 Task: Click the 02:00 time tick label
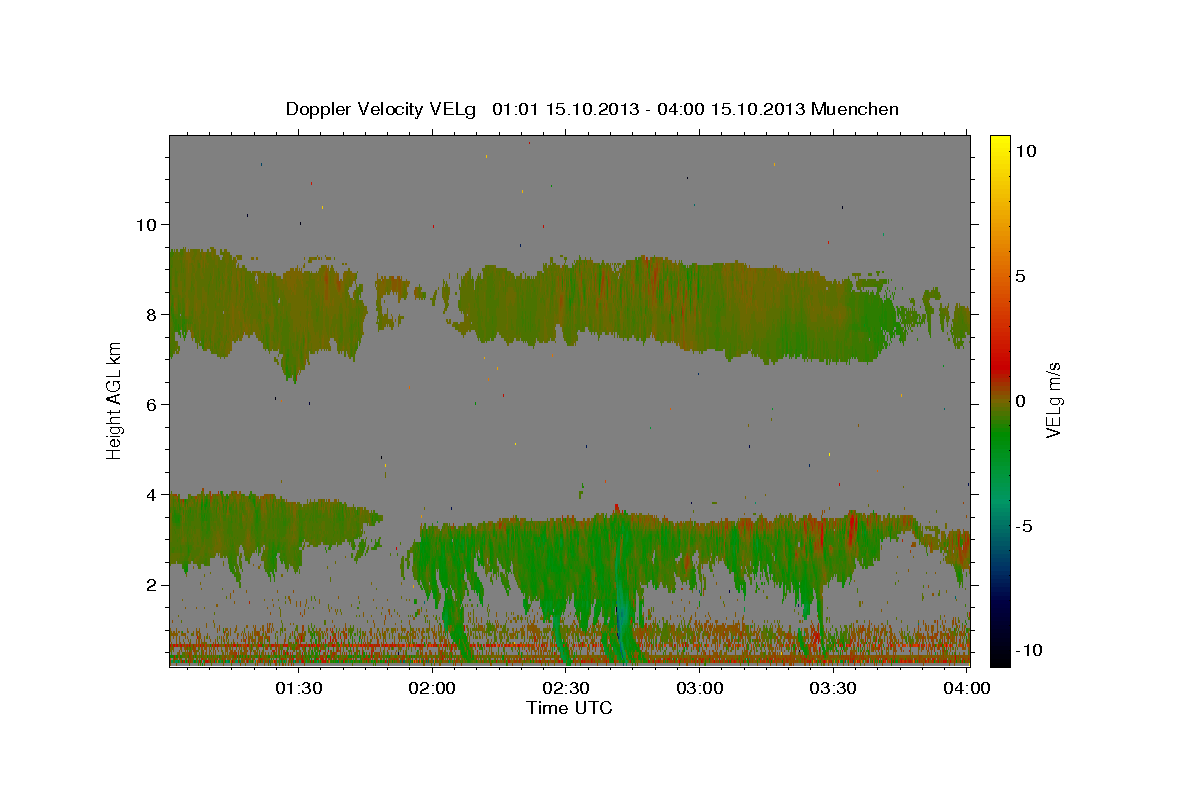[x=432, y=689]
